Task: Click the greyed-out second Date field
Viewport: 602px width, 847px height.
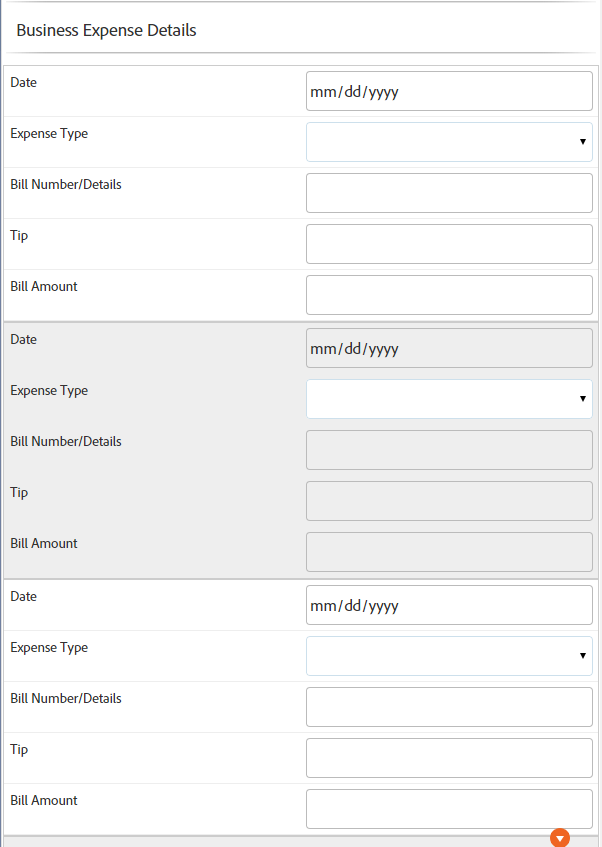Action: [x=448, y=347]
